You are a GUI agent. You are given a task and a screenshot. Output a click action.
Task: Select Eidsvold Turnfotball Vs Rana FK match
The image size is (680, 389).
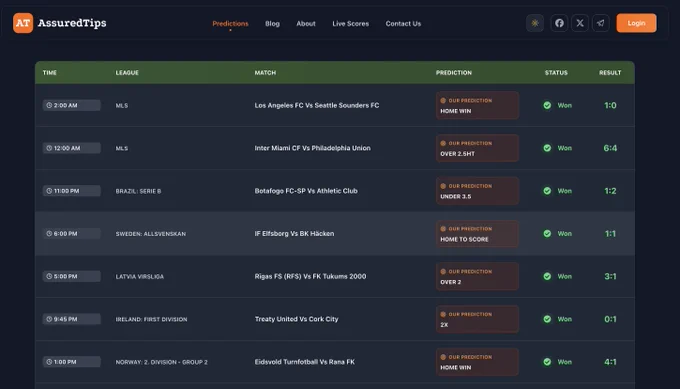click(x=304, y=362)
